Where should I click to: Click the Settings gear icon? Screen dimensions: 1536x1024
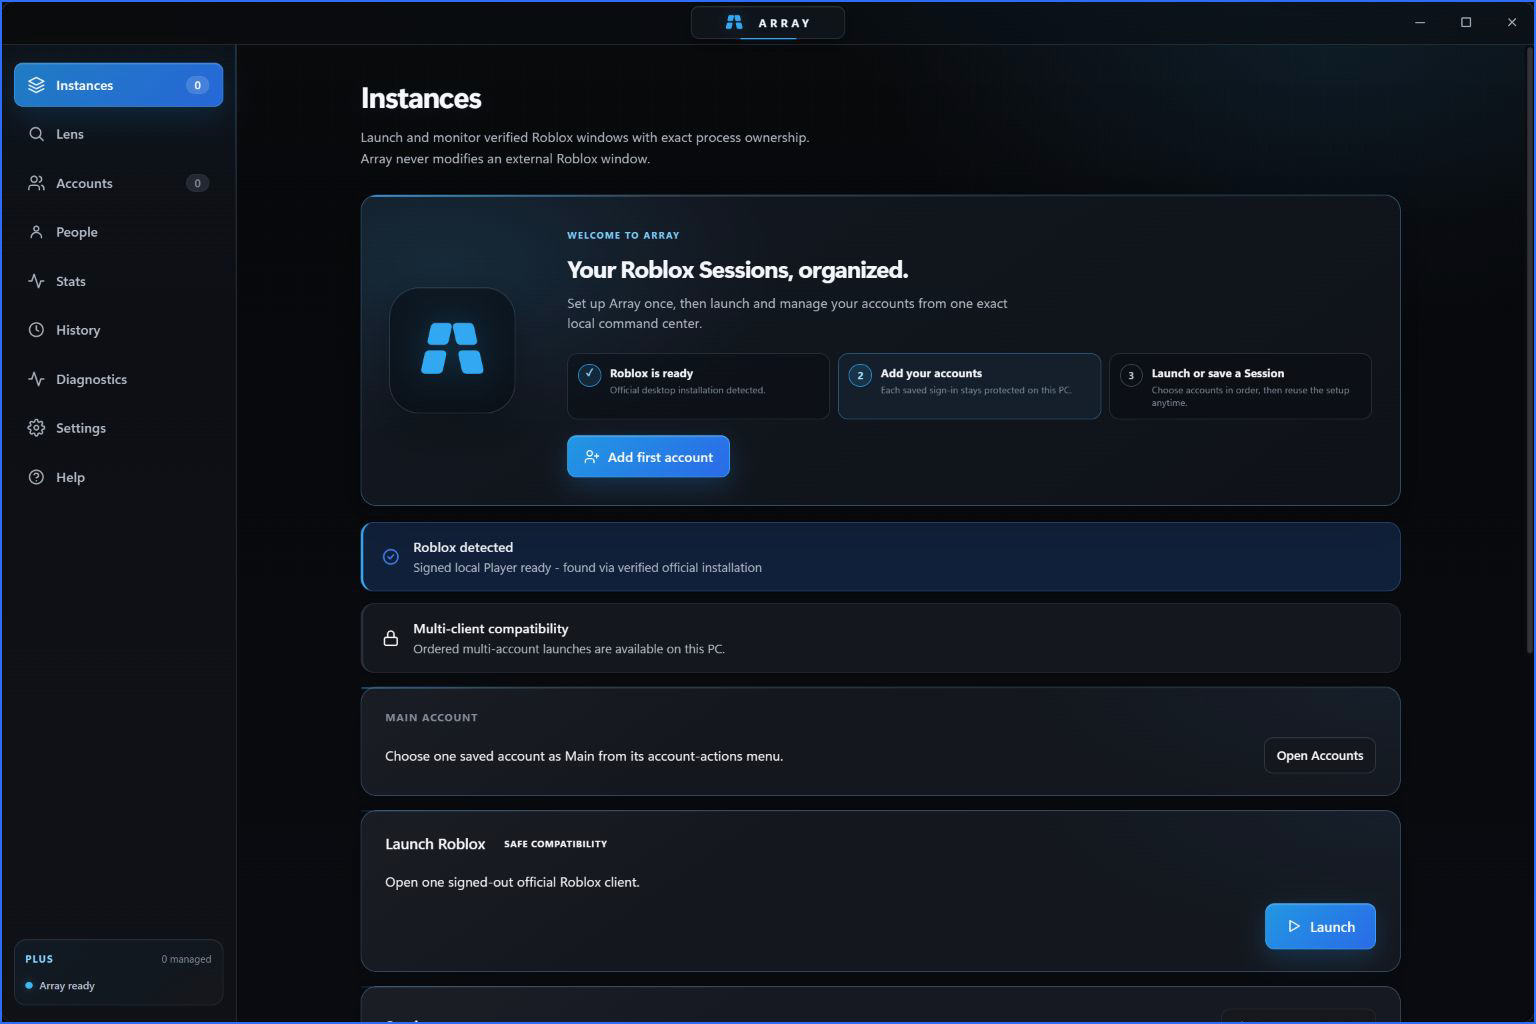37,428
